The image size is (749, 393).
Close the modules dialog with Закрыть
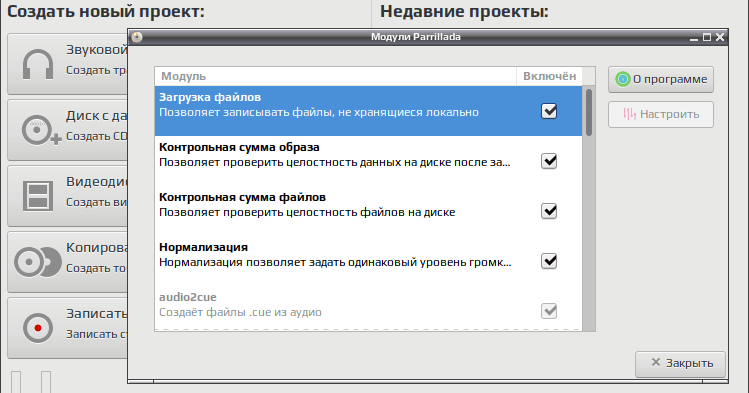click(x=680, y=363)
